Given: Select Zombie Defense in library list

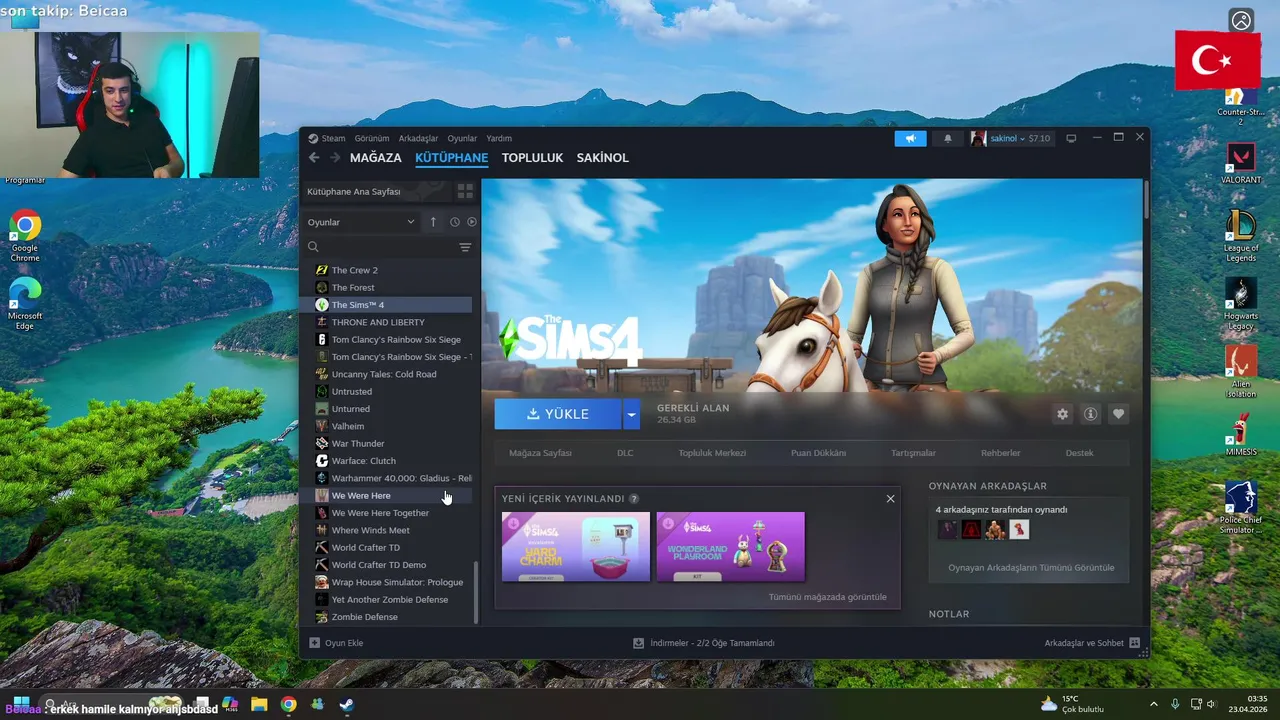Looking at the screenshot, I should pos(387,617).
